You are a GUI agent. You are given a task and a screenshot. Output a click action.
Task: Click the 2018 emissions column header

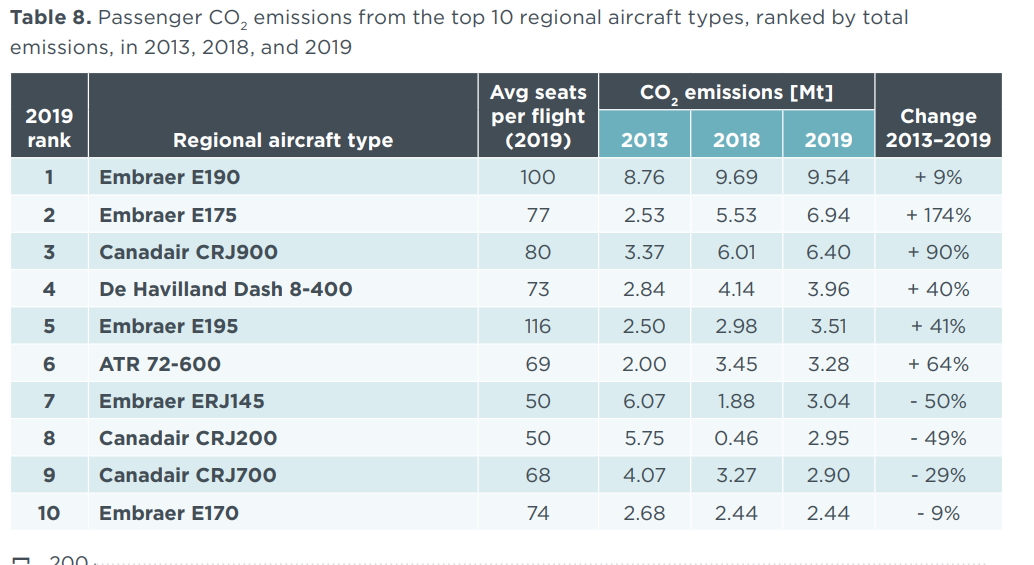736,140
